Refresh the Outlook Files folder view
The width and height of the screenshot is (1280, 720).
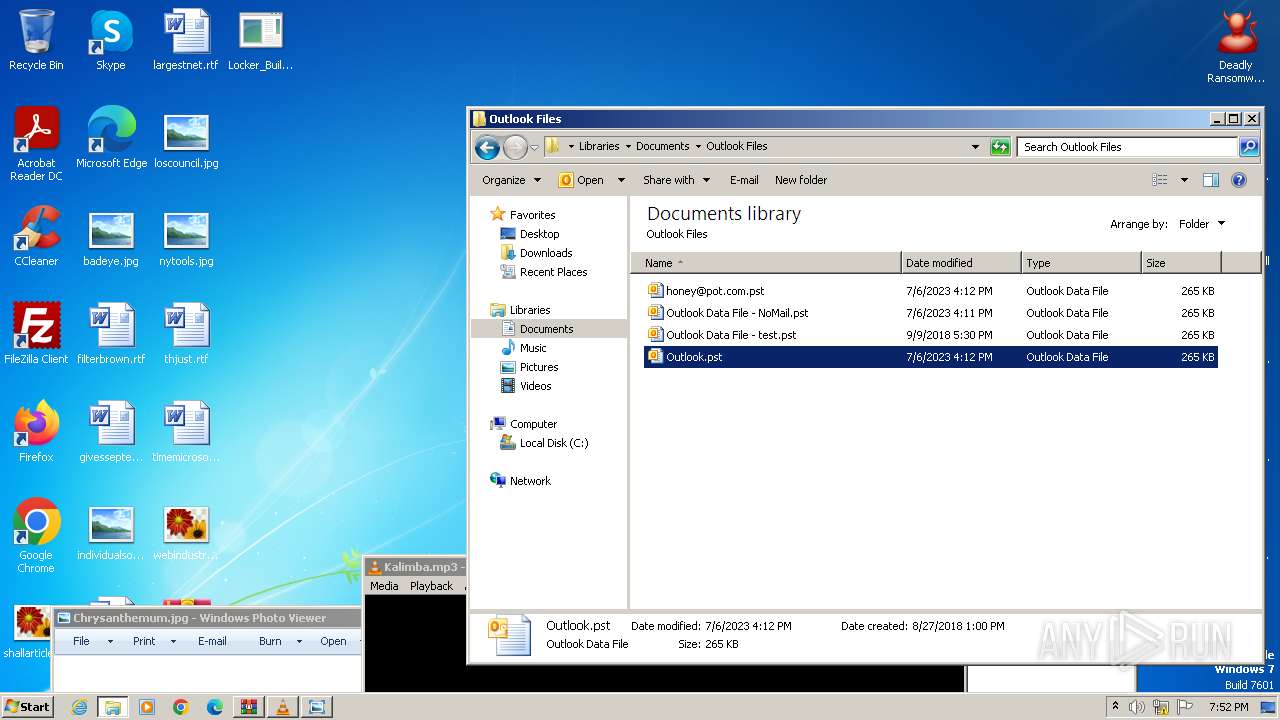click(x=1000, y=147)
